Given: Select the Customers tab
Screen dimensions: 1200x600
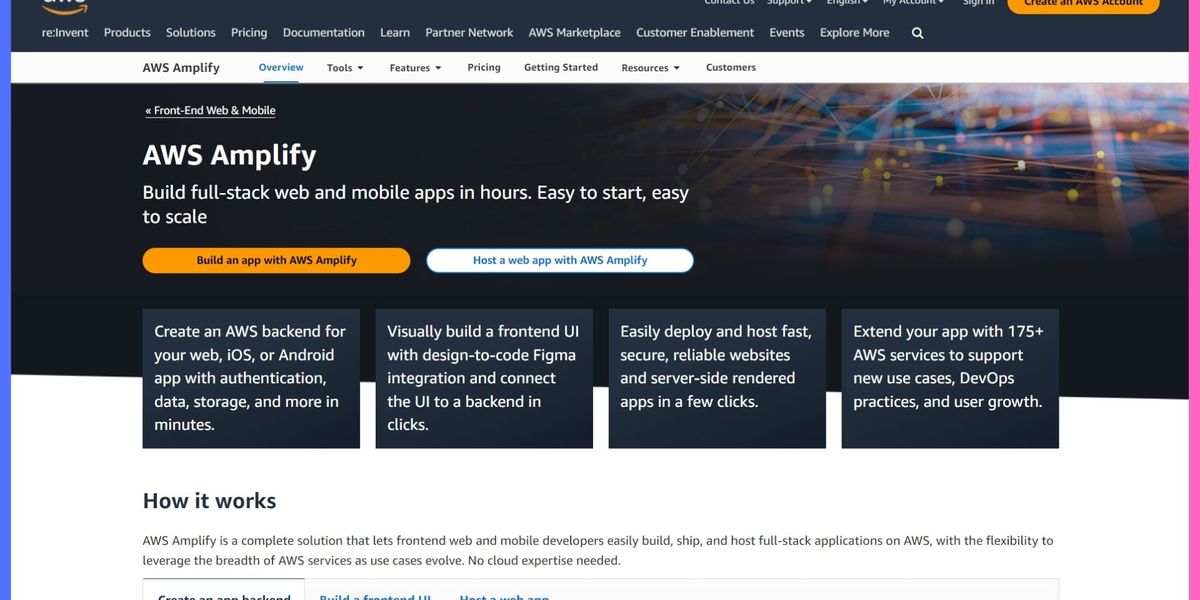Looking at the screenshot, I should (730, 67).
